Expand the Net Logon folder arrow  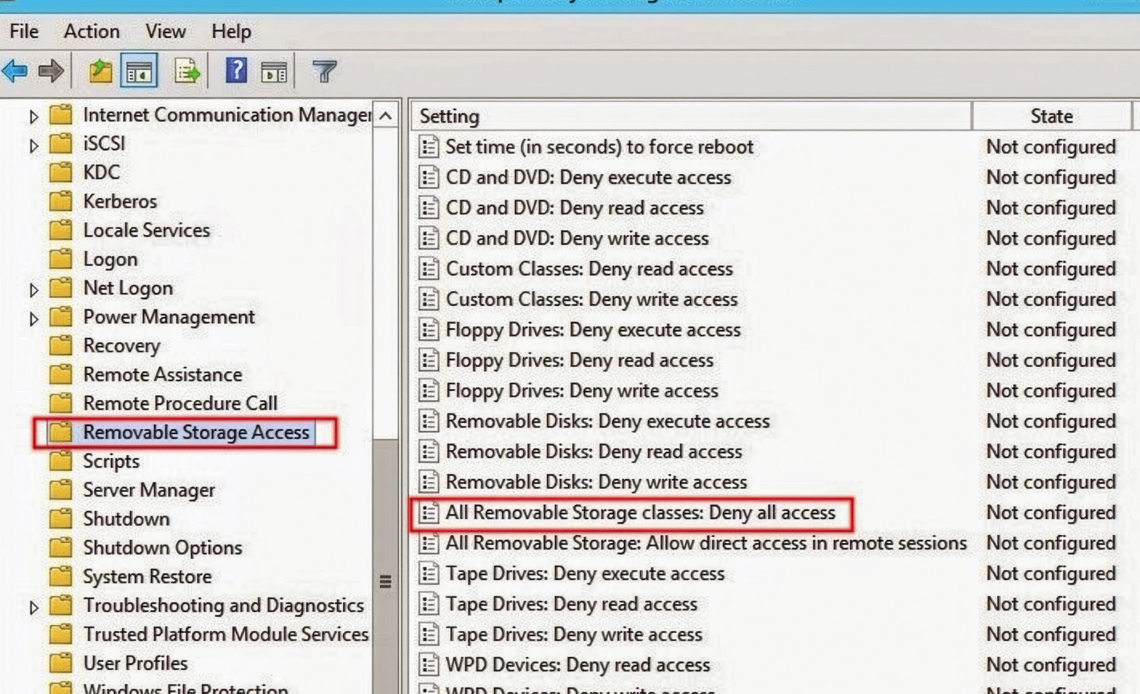[34, 290]
